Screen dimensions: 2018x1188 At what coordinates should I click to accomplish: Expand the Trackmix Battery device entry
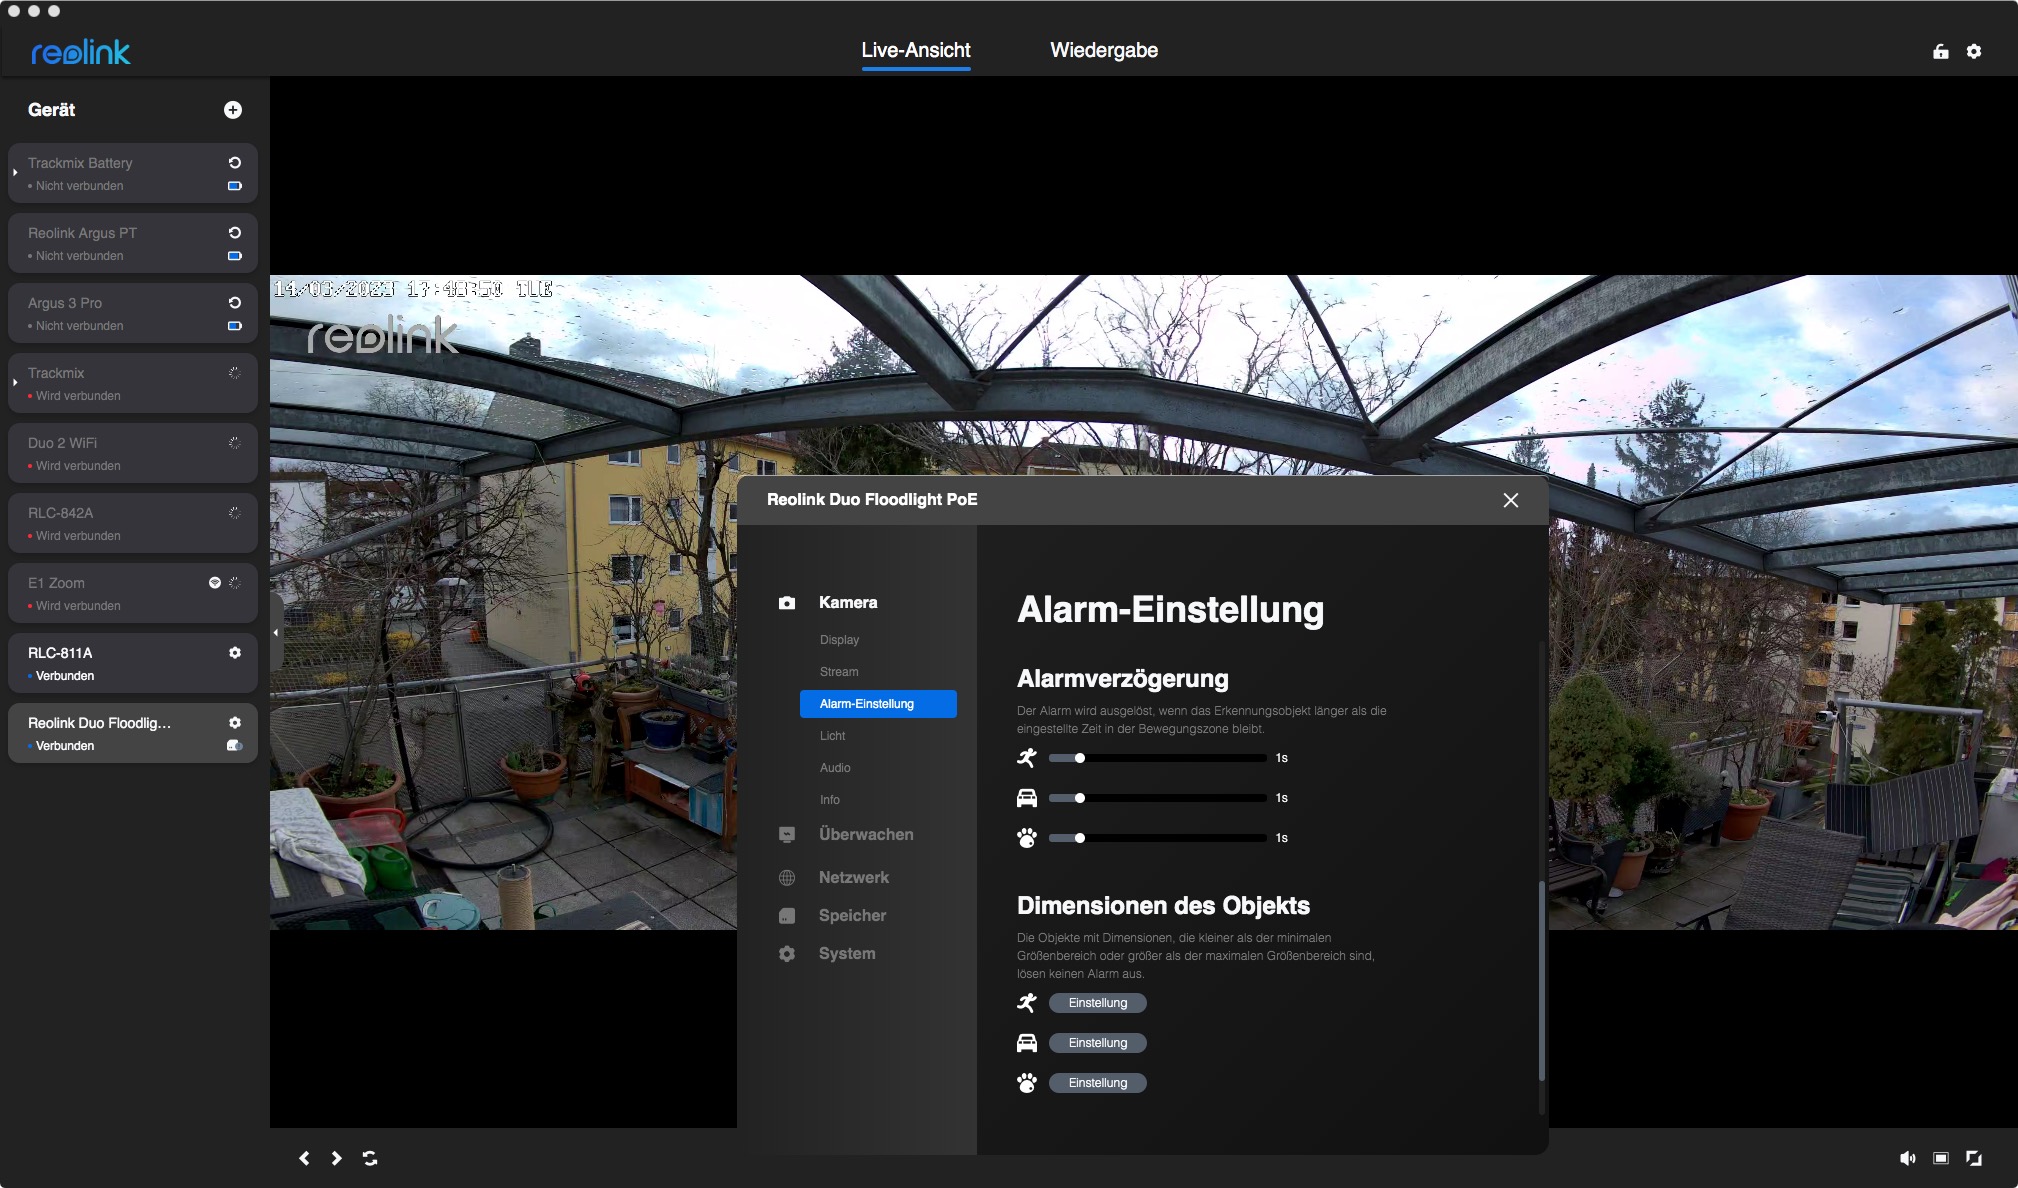pyautogui.click(x=15, y=173)
